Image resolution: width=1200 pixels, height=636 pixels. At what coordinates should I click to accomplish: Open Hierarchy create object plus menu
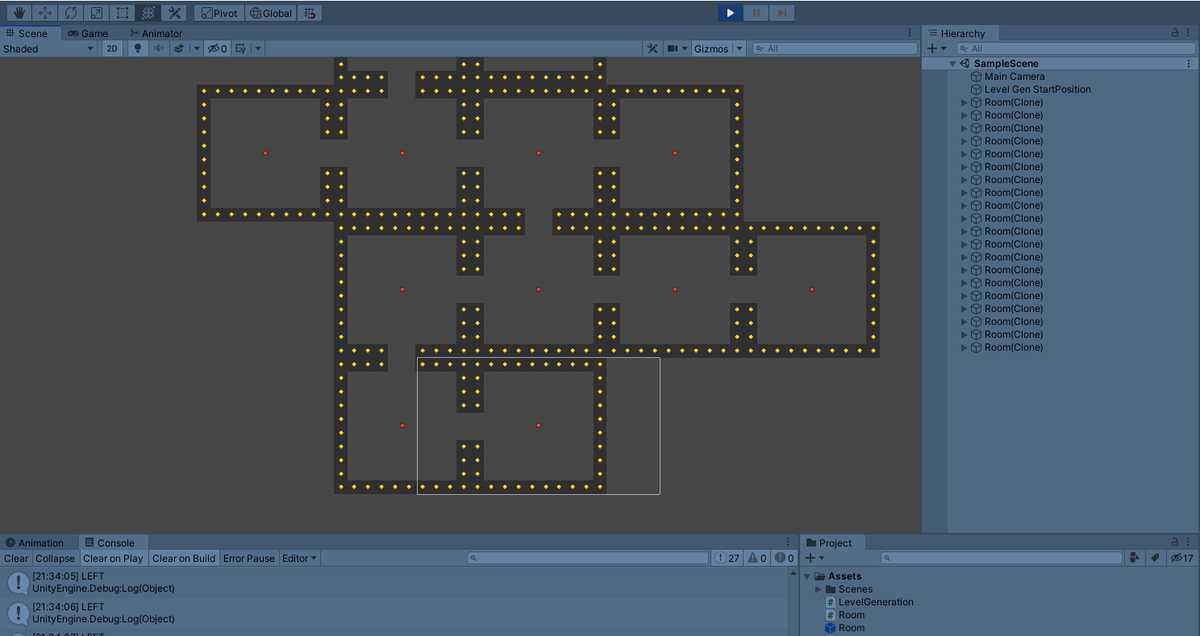[936, 48]
